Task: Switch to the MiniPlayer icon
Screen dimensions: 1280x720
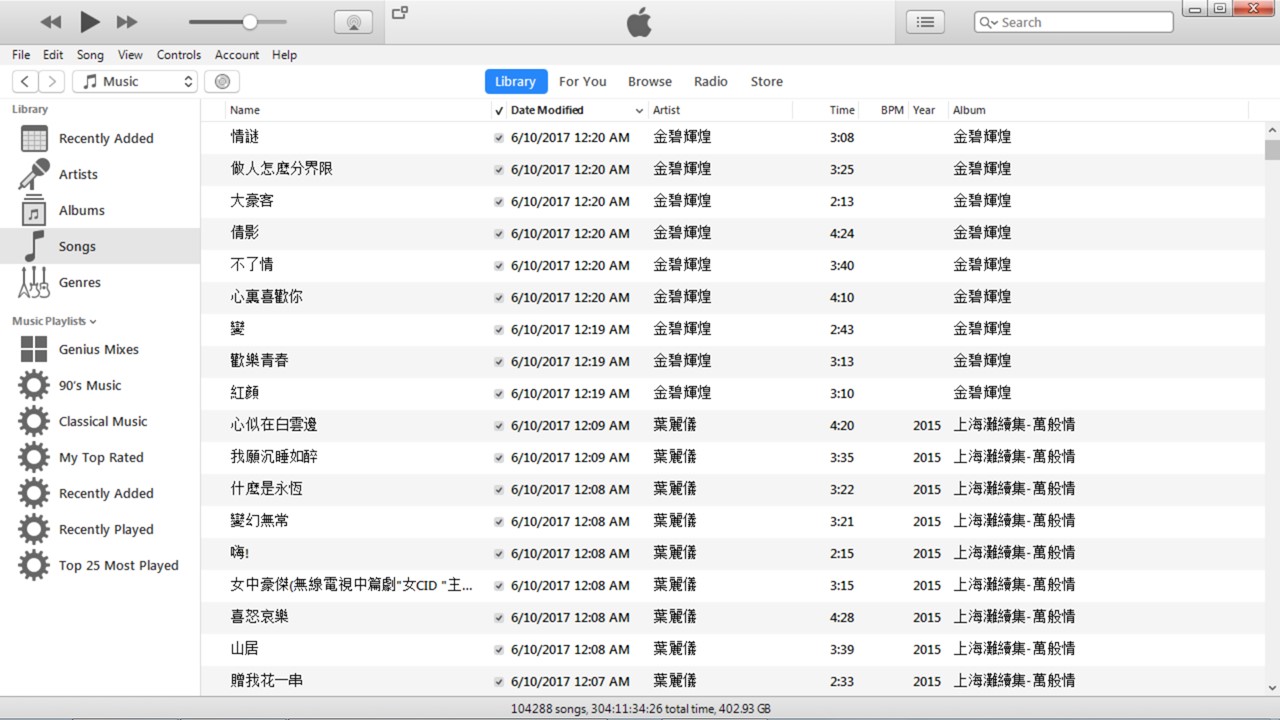Action: click(400, 13)
